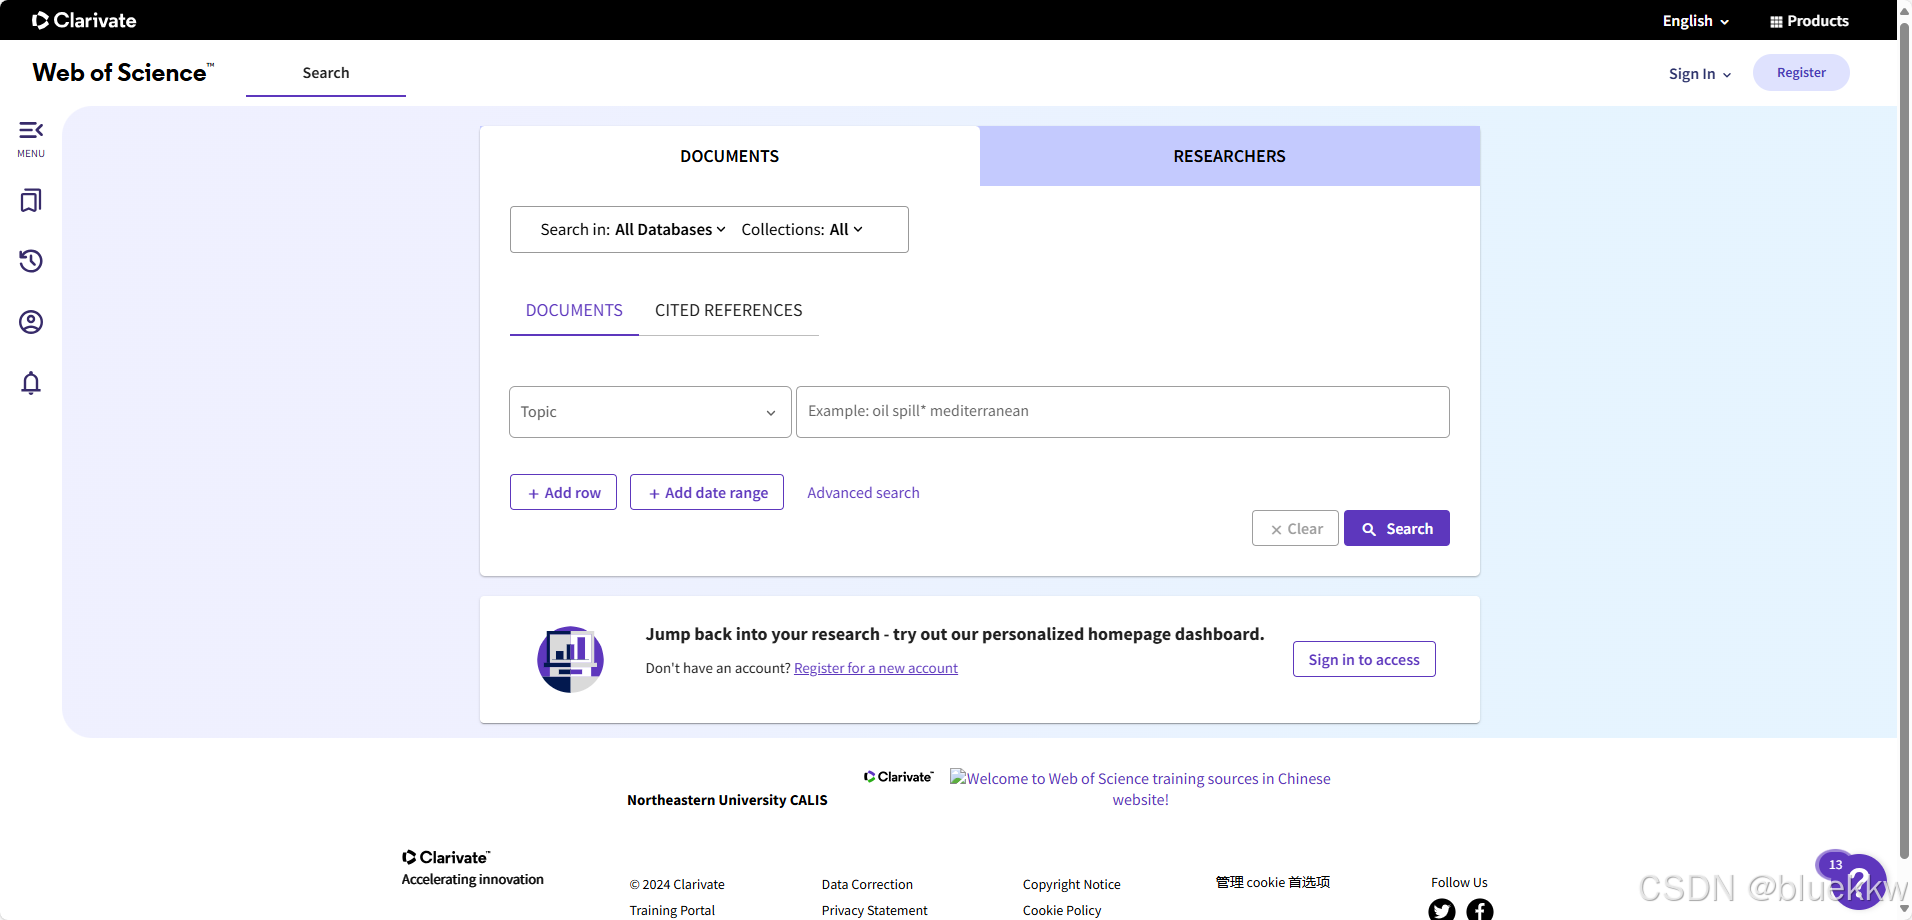
Task: Open Privacy Statement footer link
Action: point(875,910)
